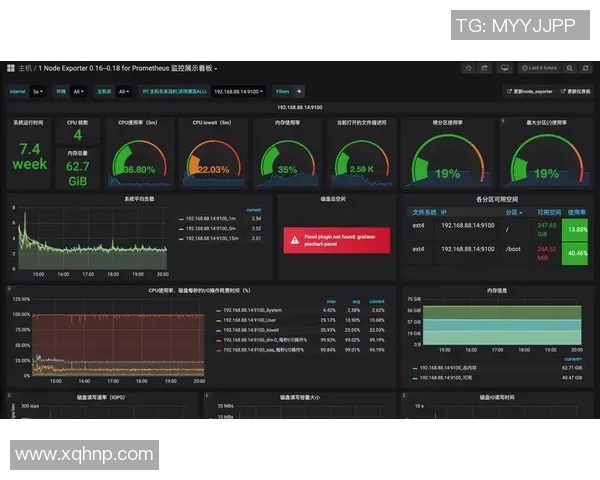Click the star dashboard favorite icon

tap(468, 68)
